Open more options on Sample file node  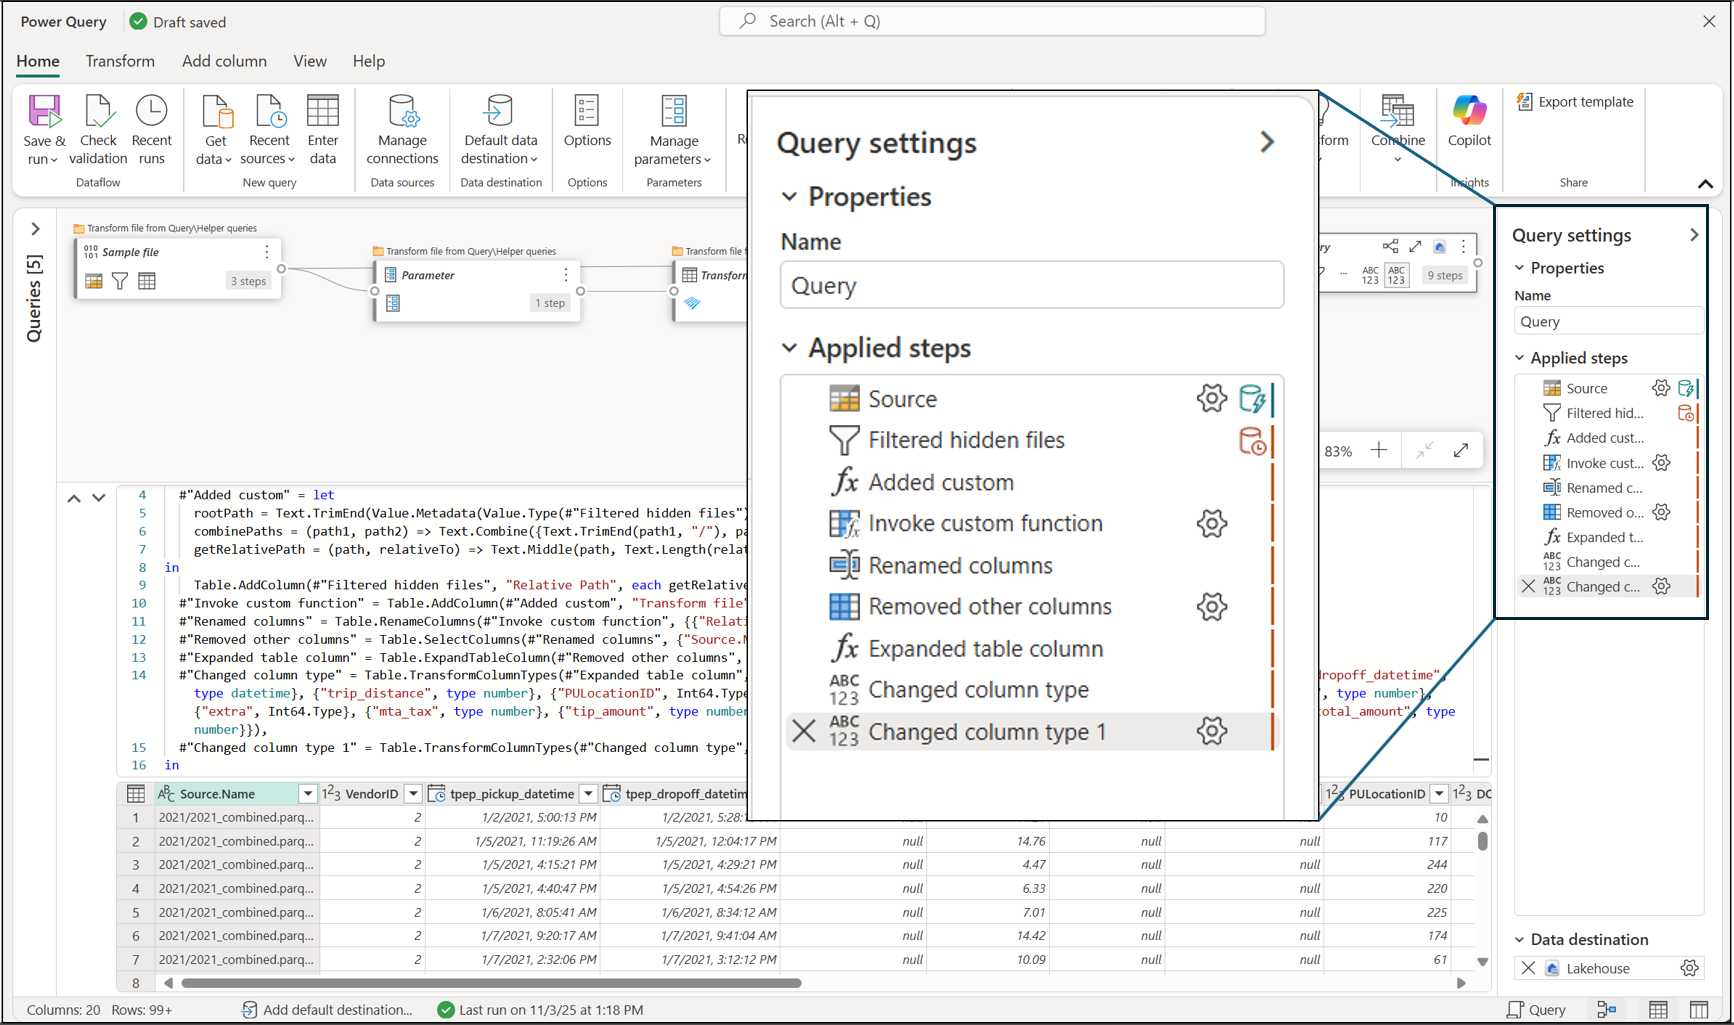(267, 252)
